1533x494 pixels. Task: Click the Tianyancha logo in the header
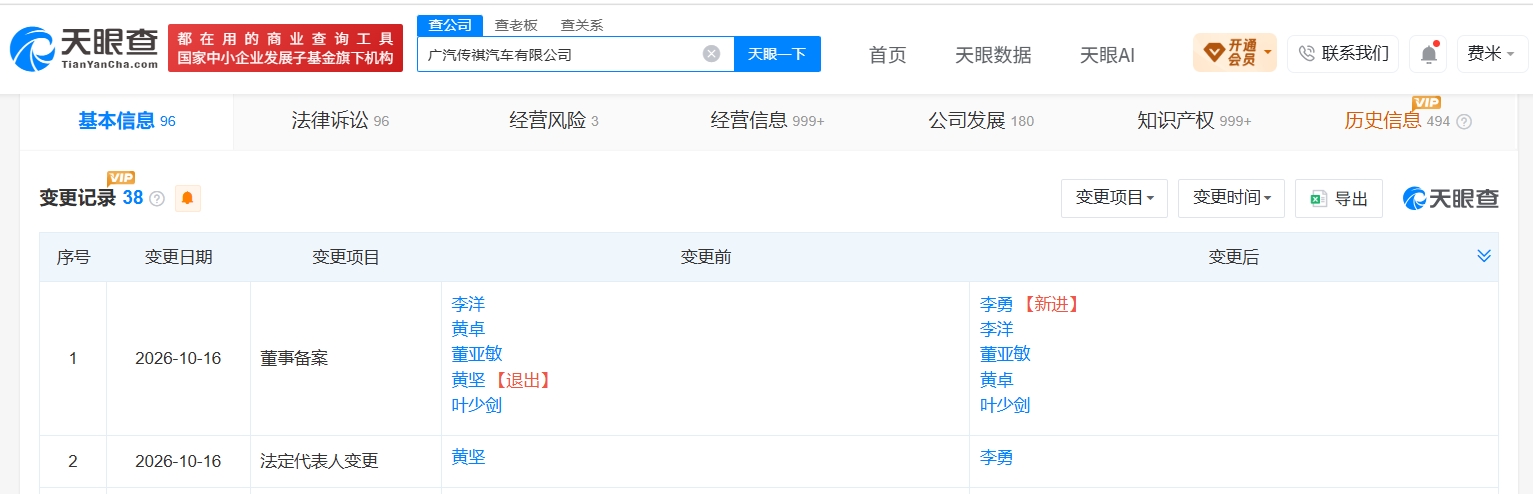[x=84, y=48]
